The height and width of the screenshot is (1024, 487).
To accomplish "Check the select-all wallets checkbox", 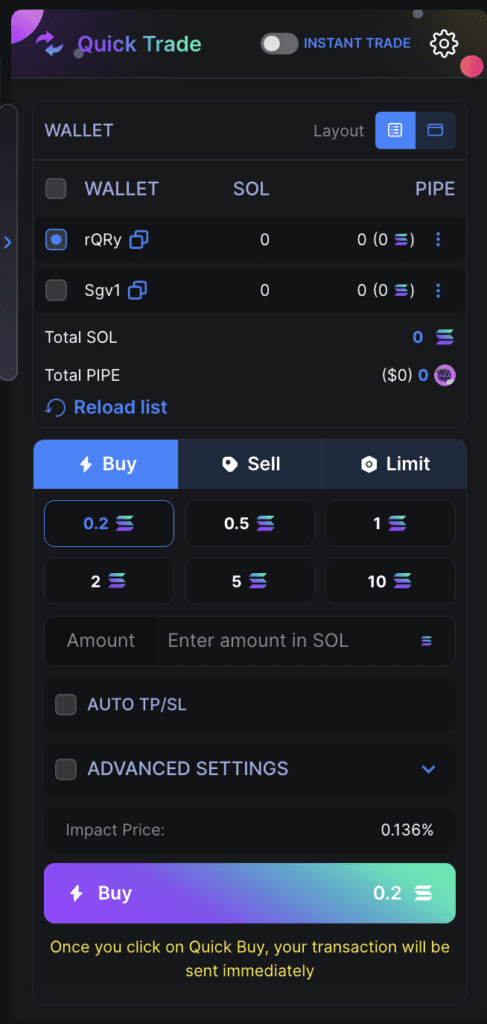I will point(55,189).
